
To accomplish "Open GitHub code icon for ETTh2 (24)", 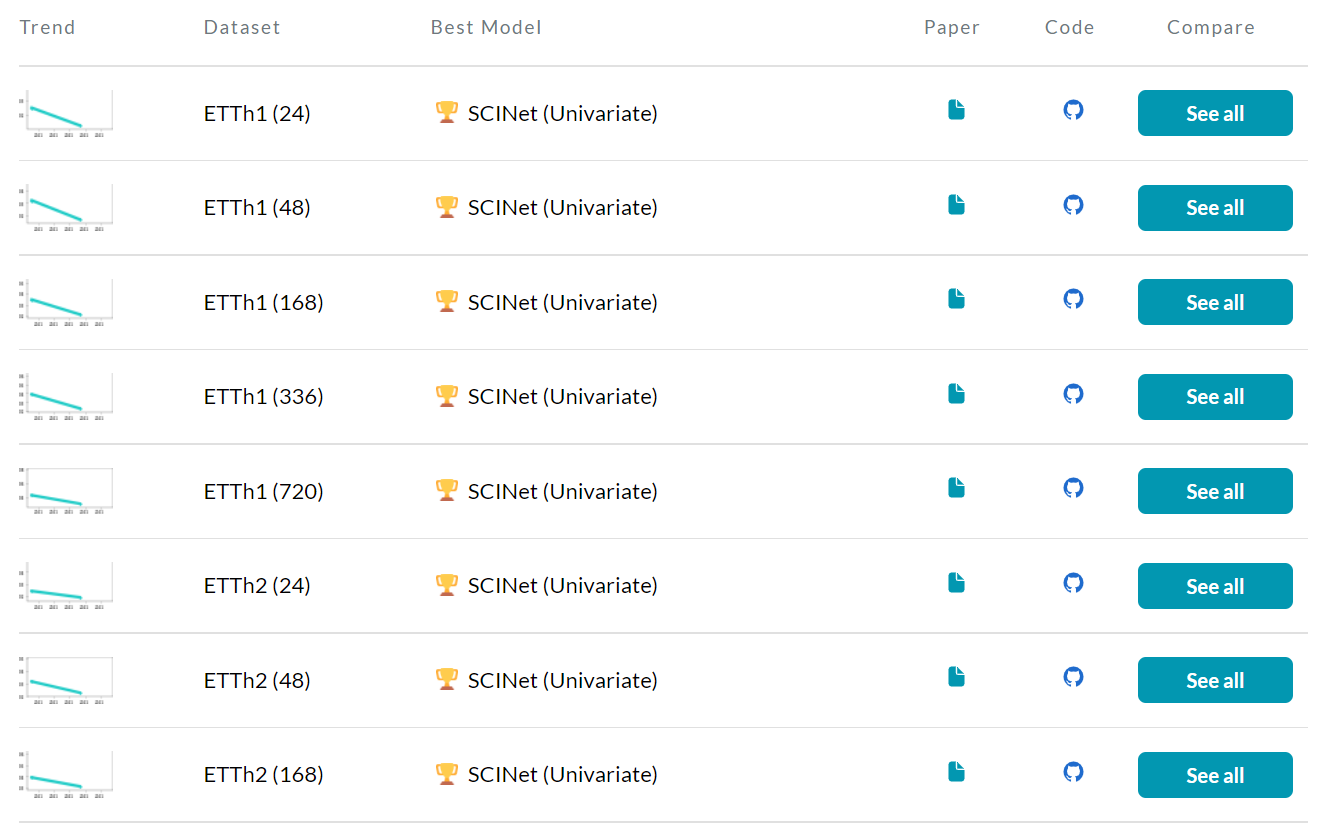I will pyautogui.click(x=1073, y=583).
